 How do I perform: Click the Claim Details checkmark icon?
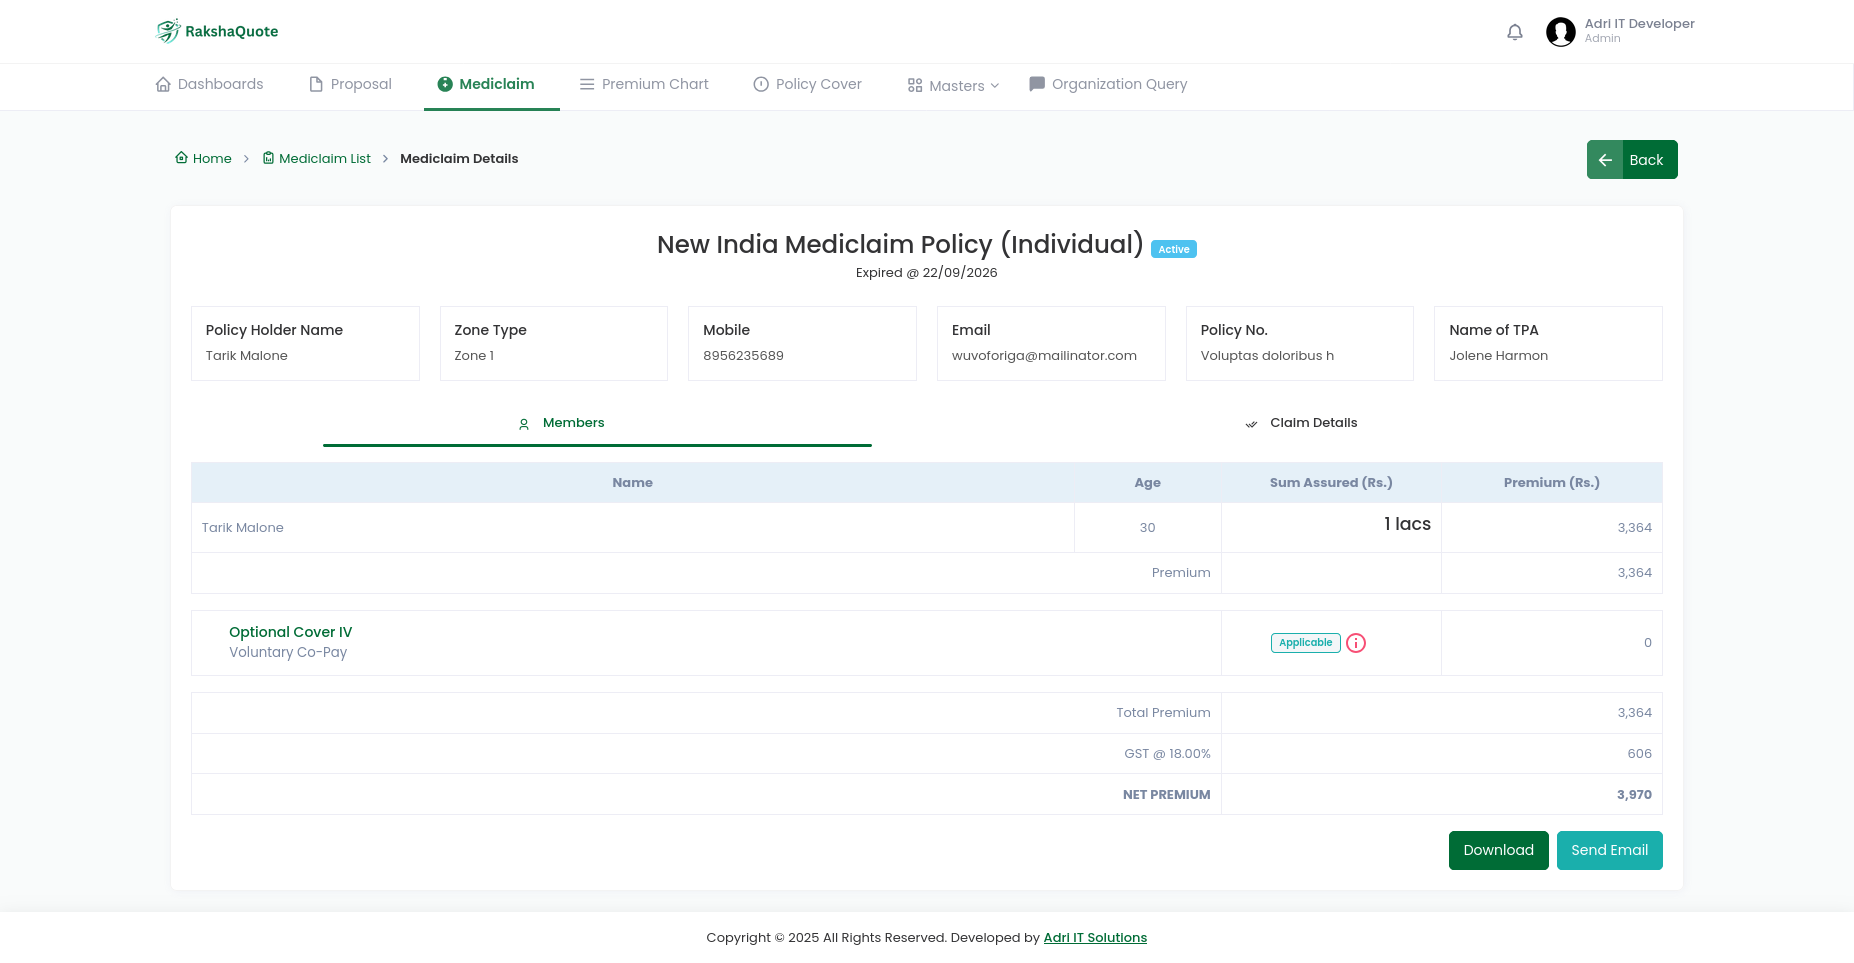click(1251, 424)
